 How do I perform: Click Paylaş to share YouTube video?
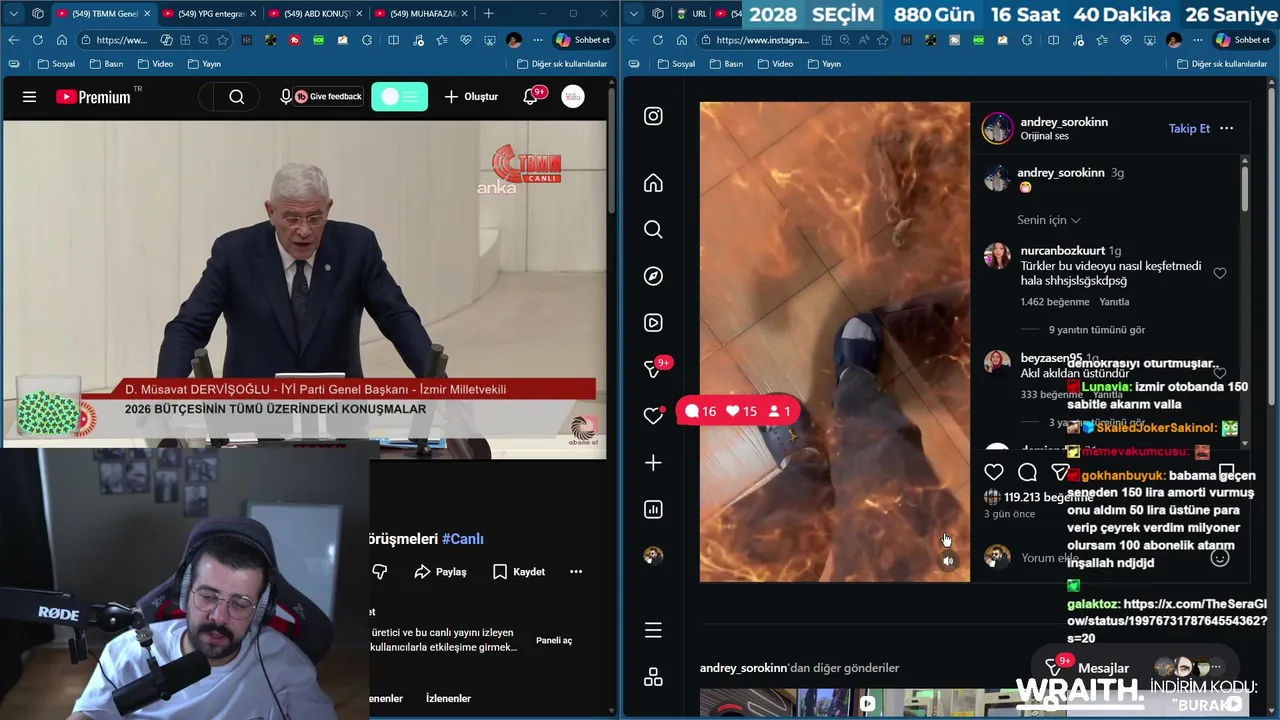tap(440, 572)
